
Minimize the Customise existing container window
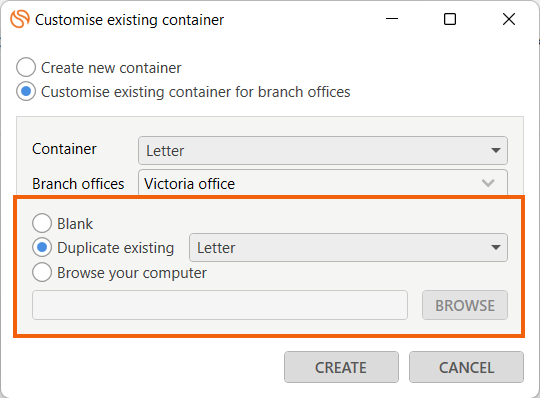(392, 19)
